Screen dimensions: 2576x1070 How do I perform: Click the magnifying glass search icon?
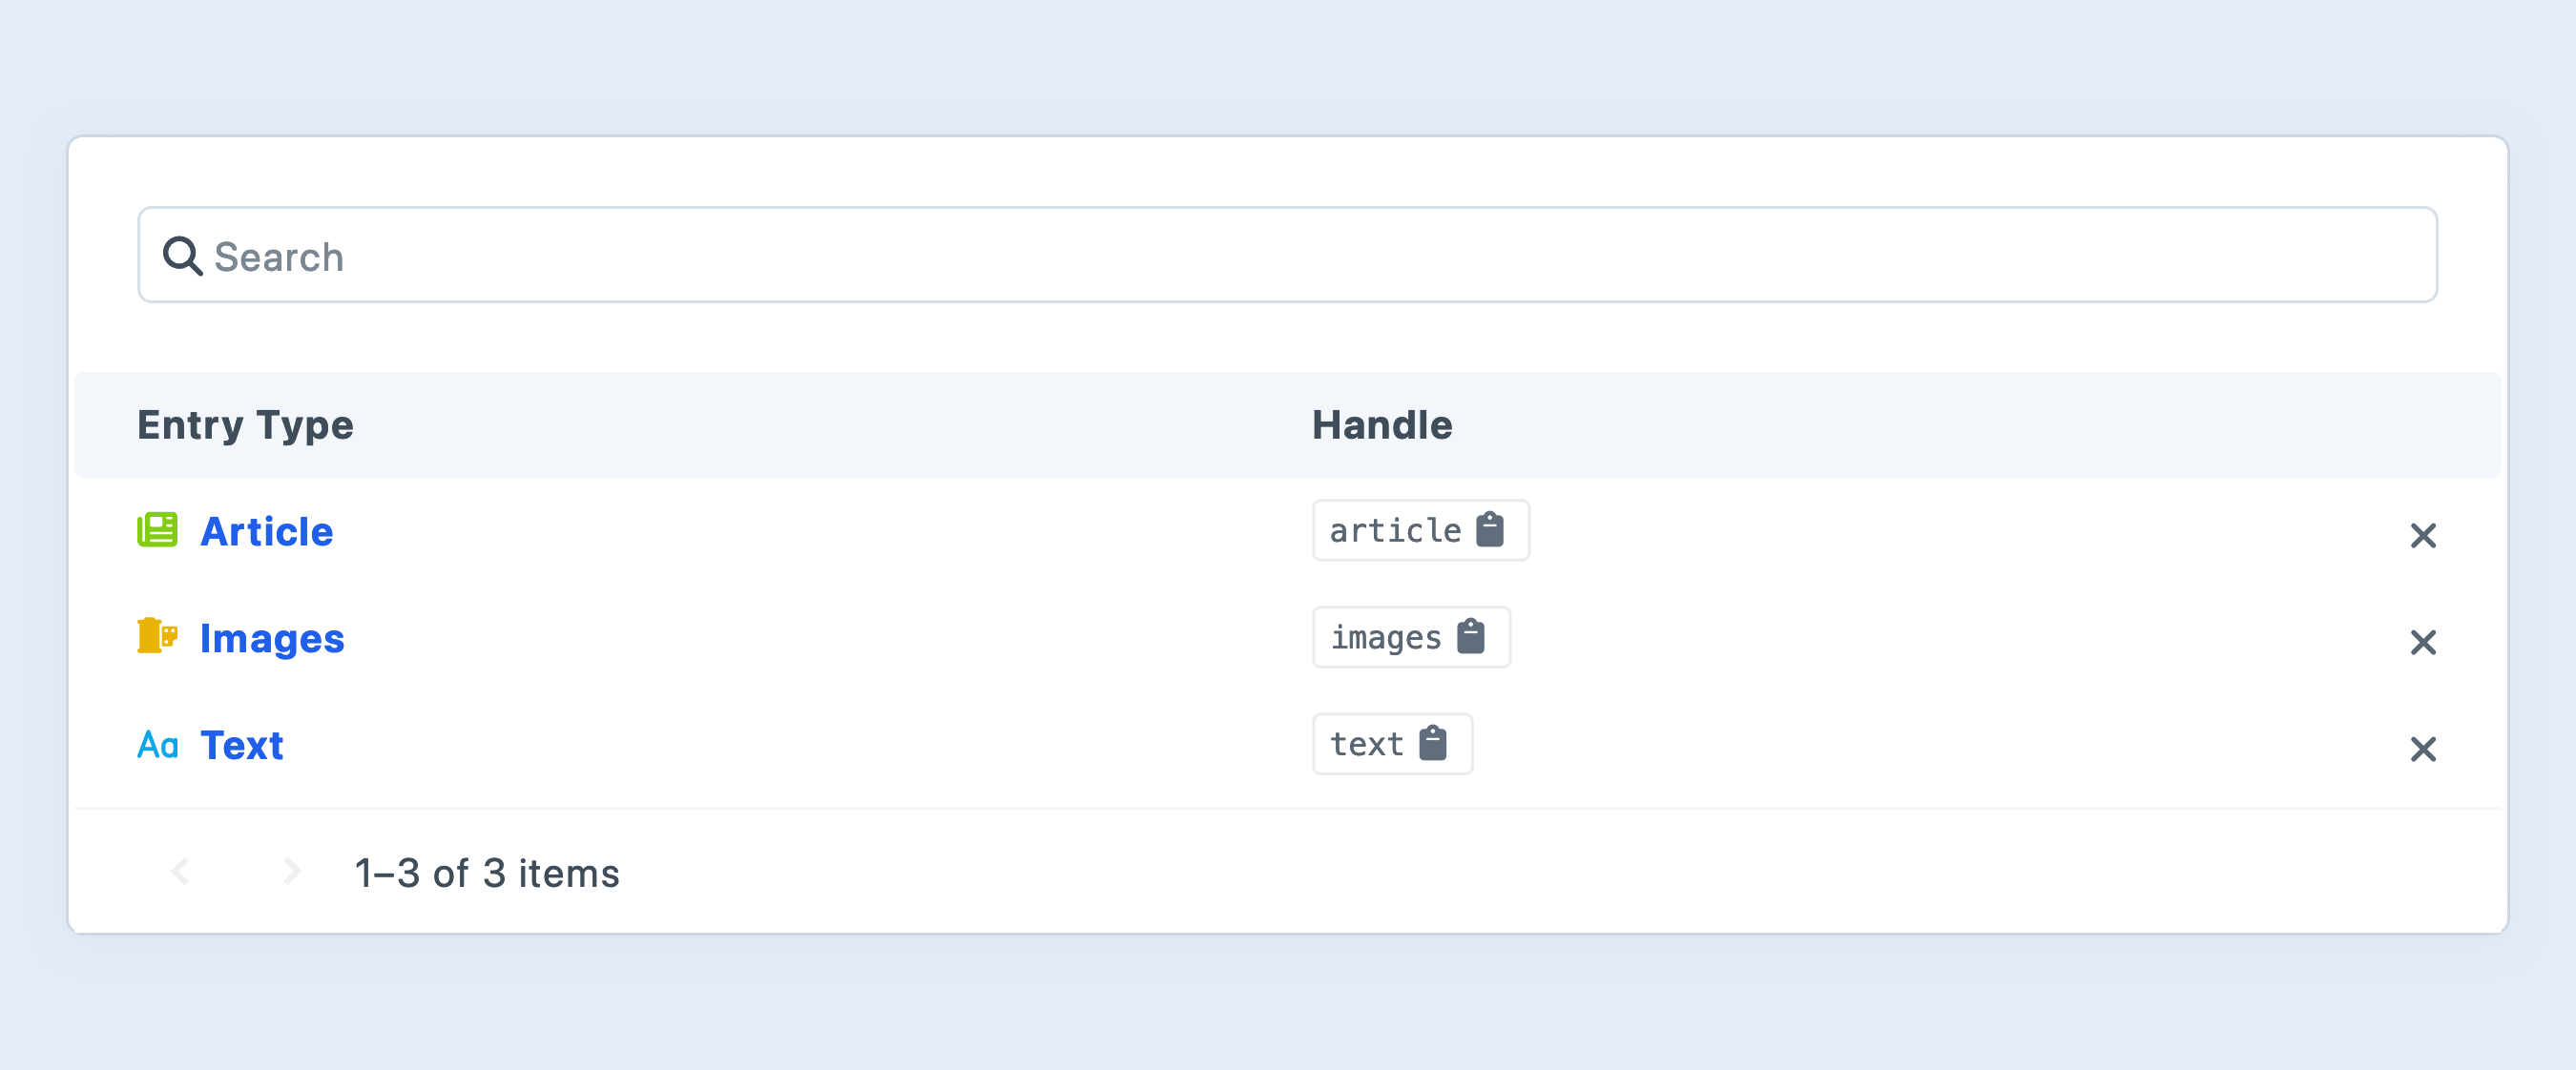click(182, 256)
